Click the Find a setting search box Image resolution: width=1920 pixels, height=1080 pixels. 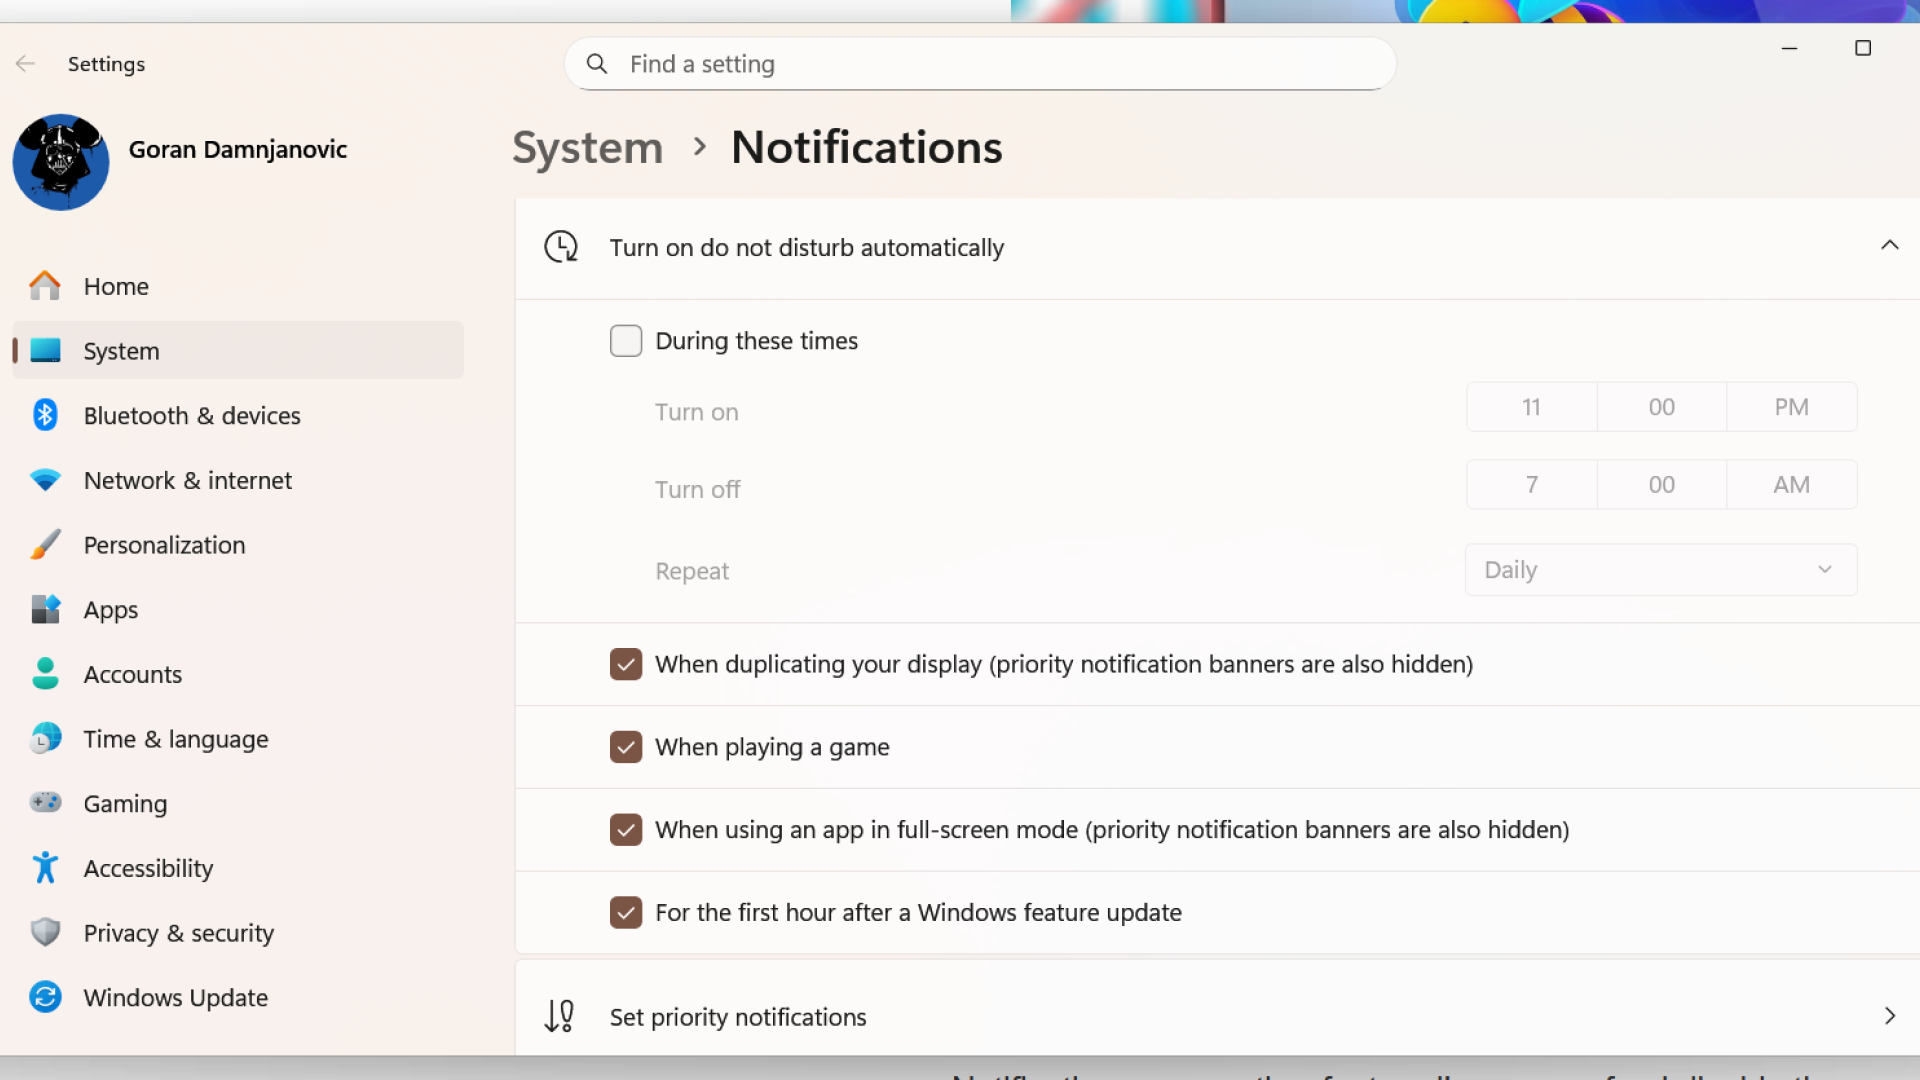(x=980, y=64)
